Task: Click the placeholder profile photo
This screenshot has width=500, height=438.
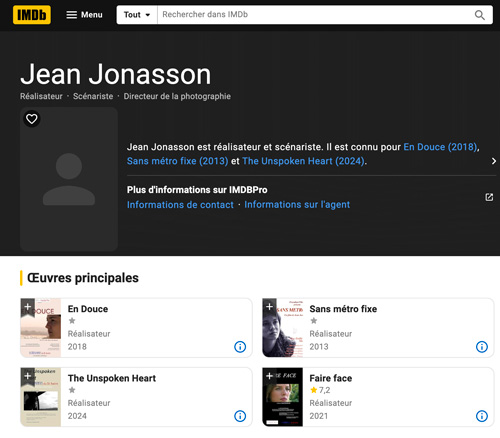Action: 69,179
